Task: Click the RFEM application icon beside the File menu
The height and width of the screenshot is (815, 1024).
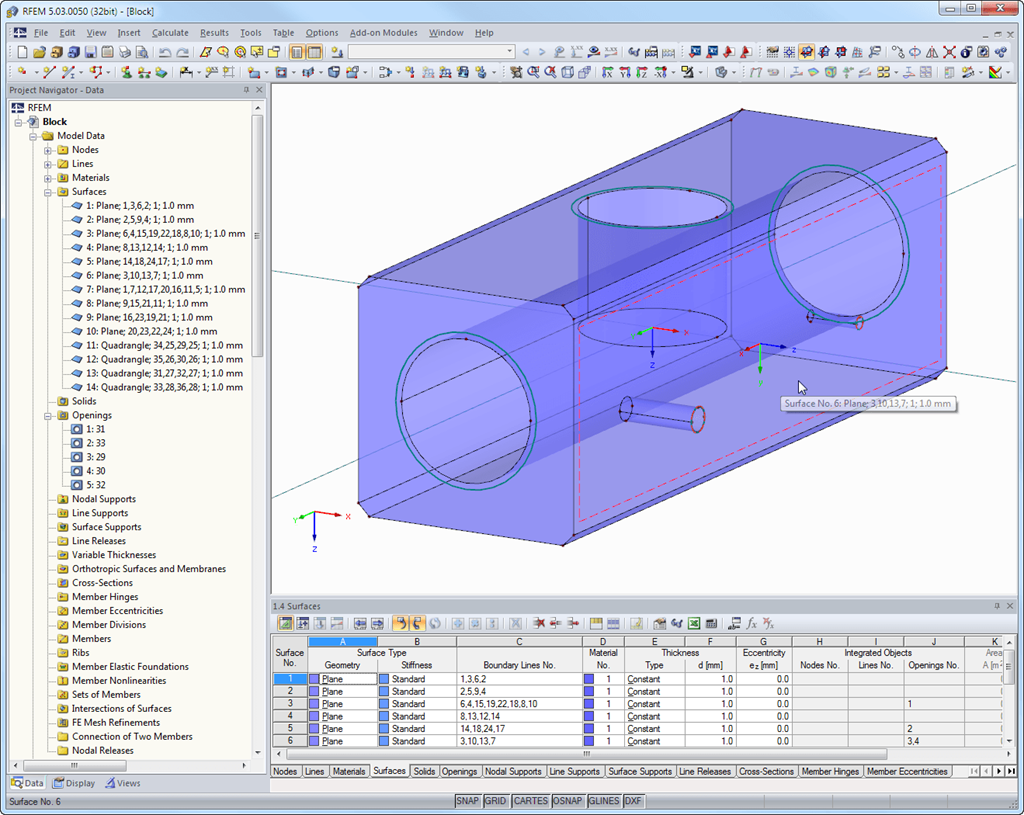Action: pos(18,32)
